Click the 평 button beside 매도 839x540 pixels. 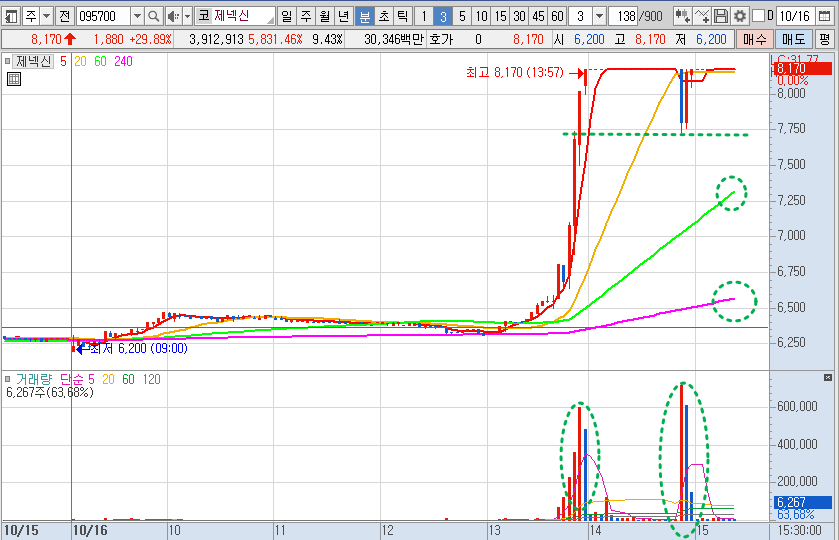824,39
